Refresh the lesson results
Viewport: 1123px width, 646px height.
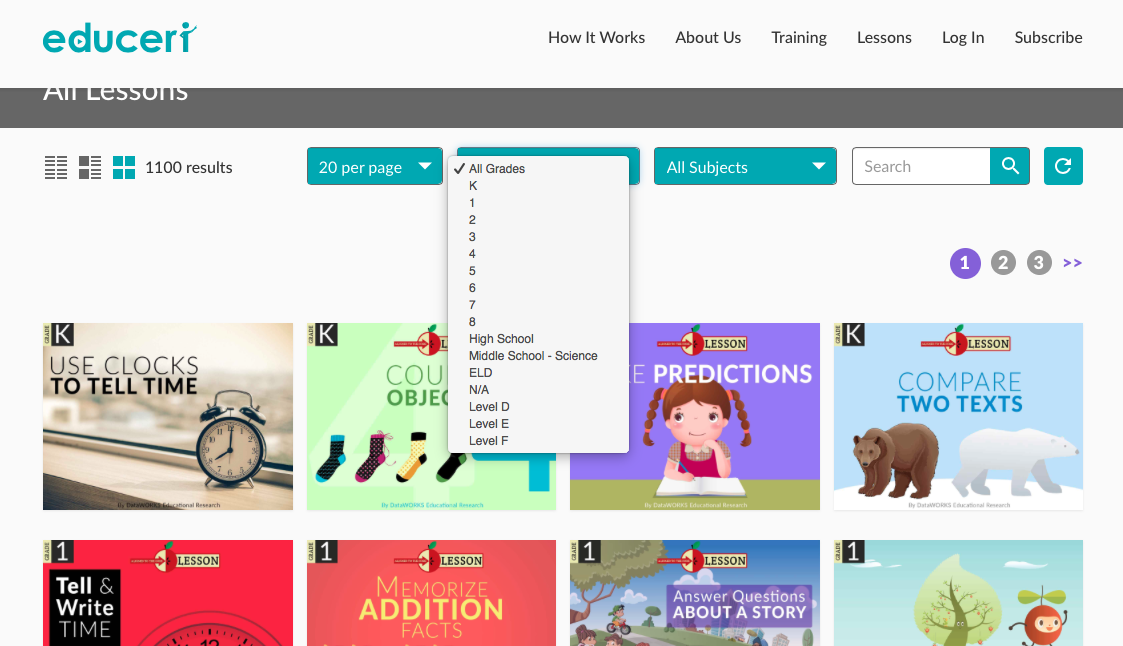coord(1063,166)
